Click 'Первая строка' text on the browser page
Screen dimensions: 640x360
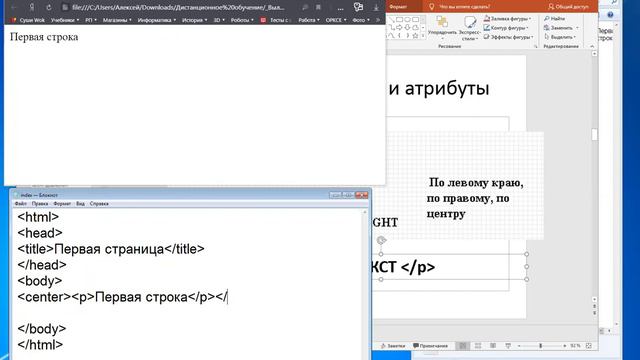pos(44,37)
